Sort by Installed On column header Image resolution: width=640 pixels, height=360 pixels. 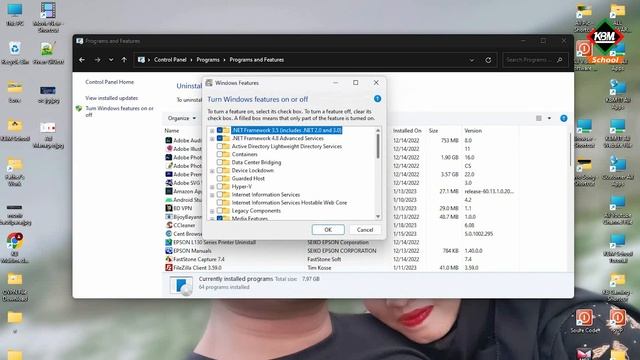(407, 131)
